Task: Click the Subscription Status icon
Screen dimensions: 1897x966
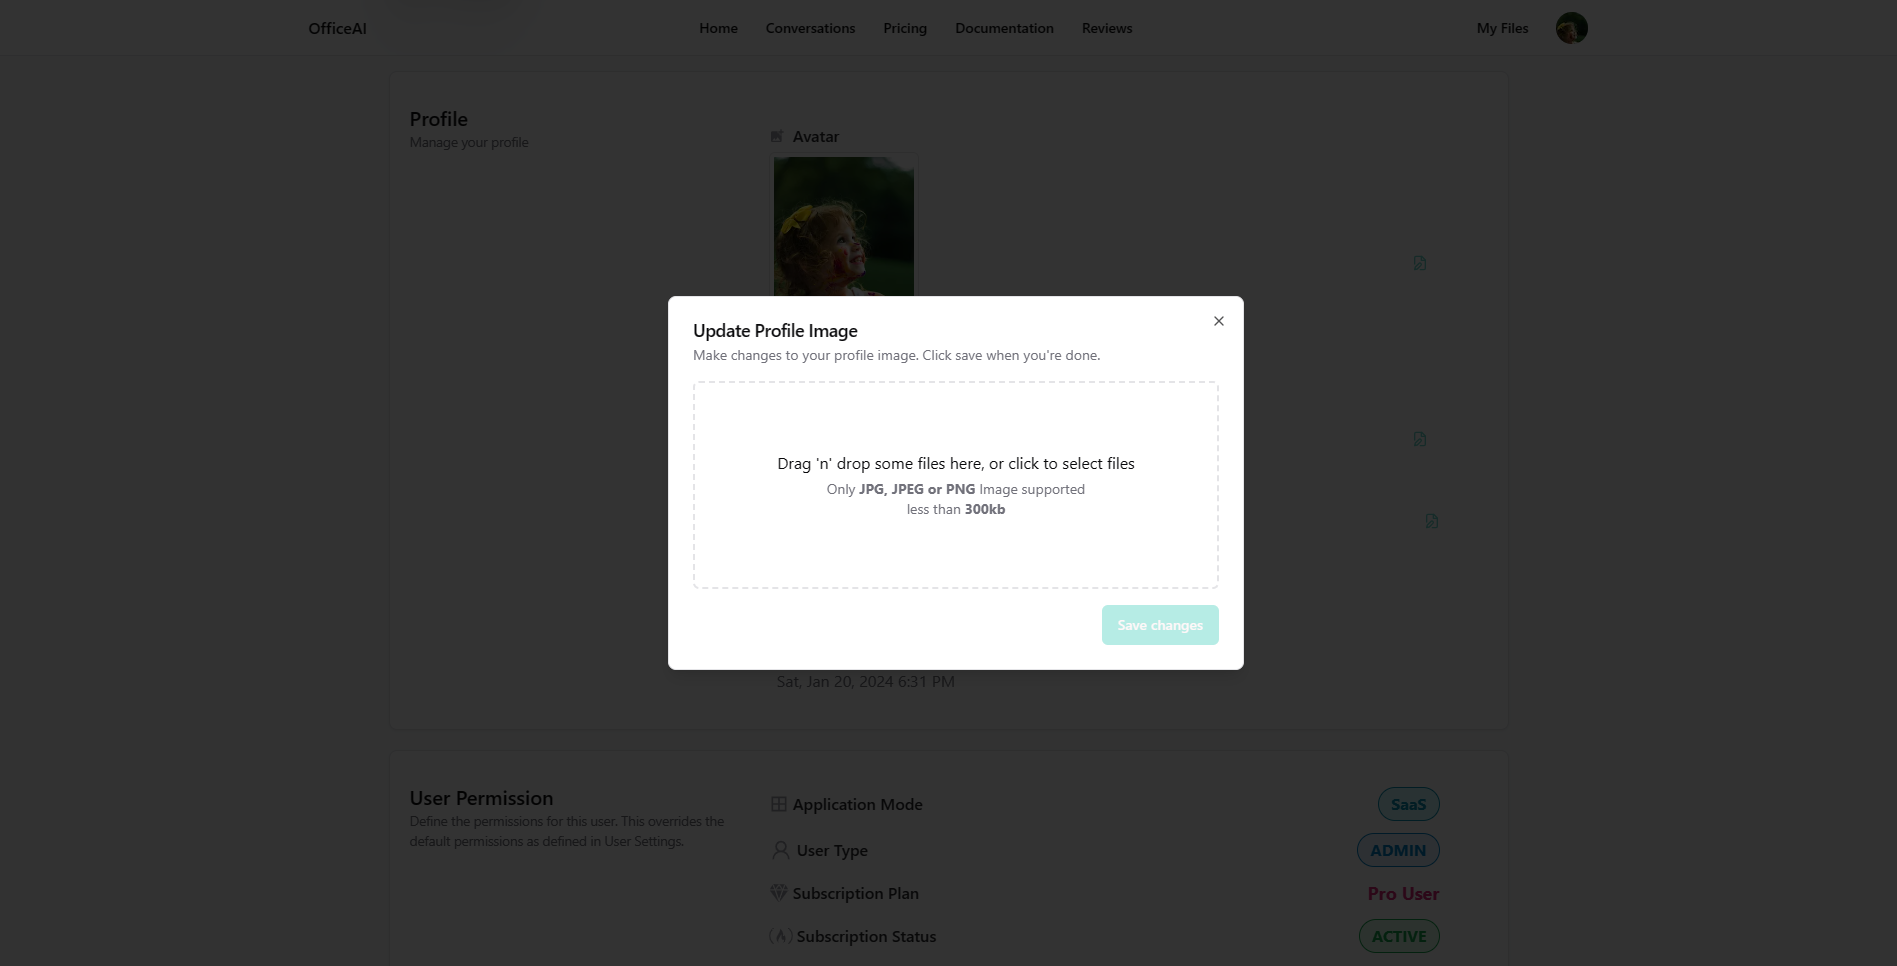Action: [781, 936]
